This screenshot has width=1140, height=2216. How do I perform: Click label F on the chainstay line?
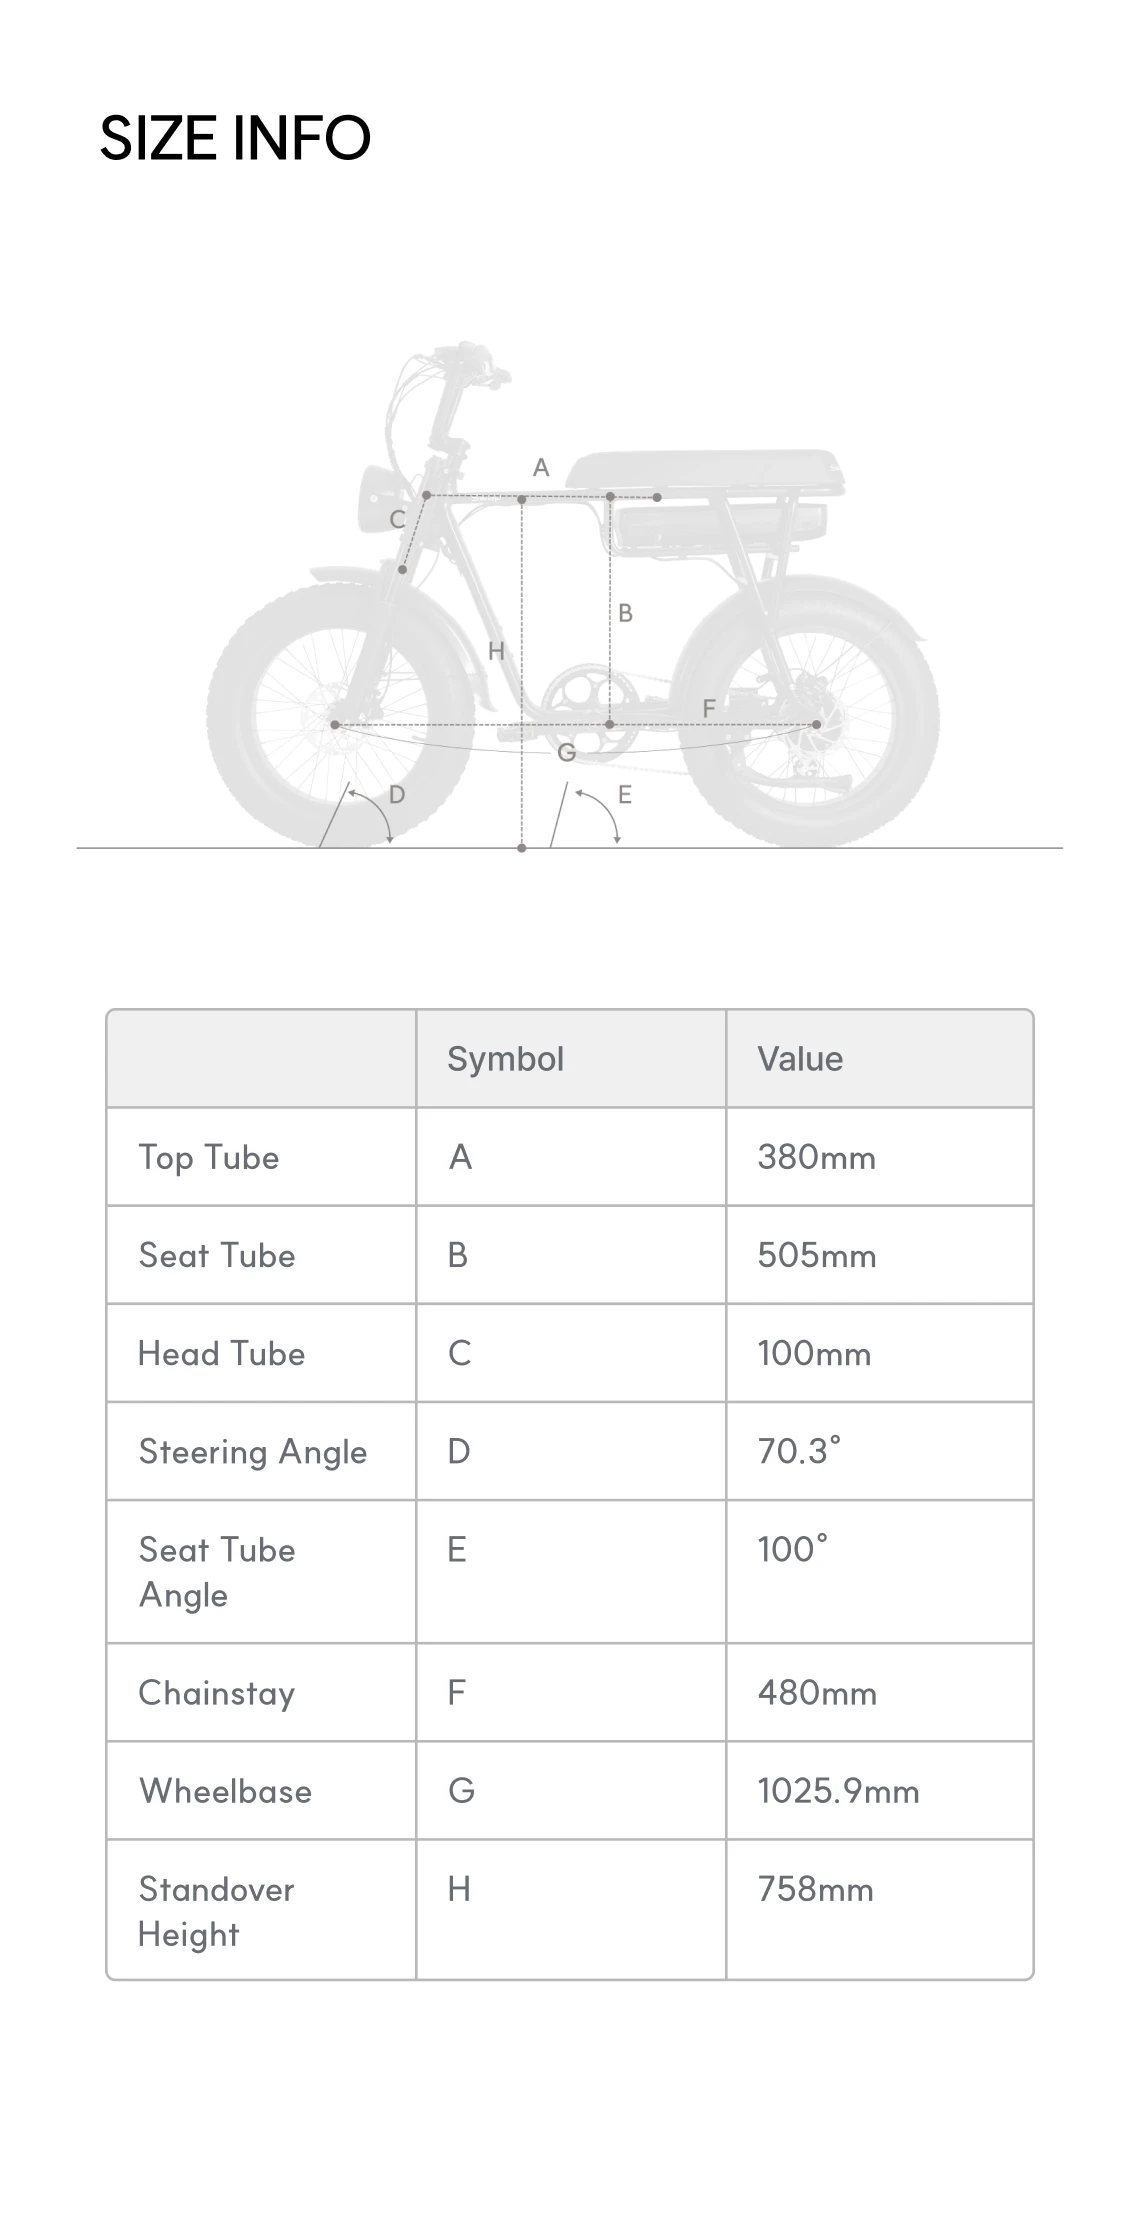[x=708, y=708]
